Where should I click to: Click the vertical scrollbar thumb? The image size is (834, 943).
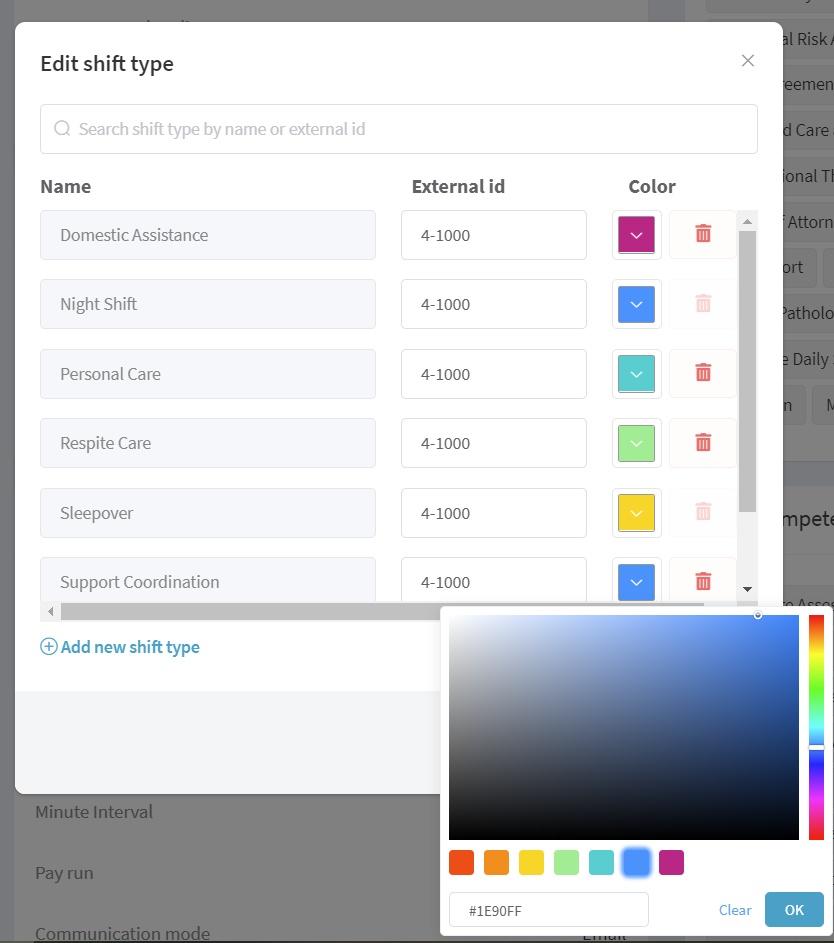click(x=747, y=372)
